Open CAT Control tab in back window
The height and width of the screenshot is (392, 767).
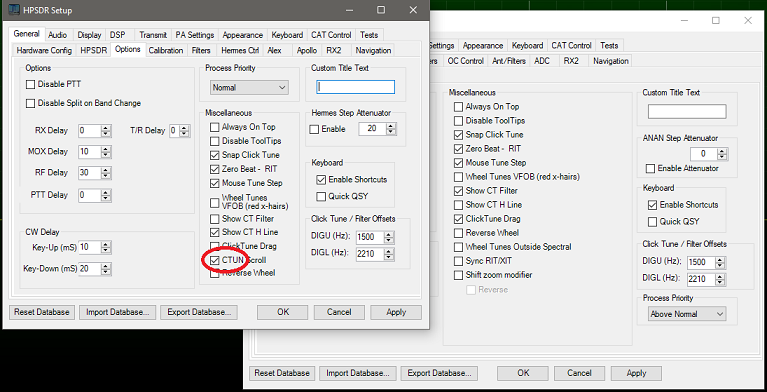point(571,46)
